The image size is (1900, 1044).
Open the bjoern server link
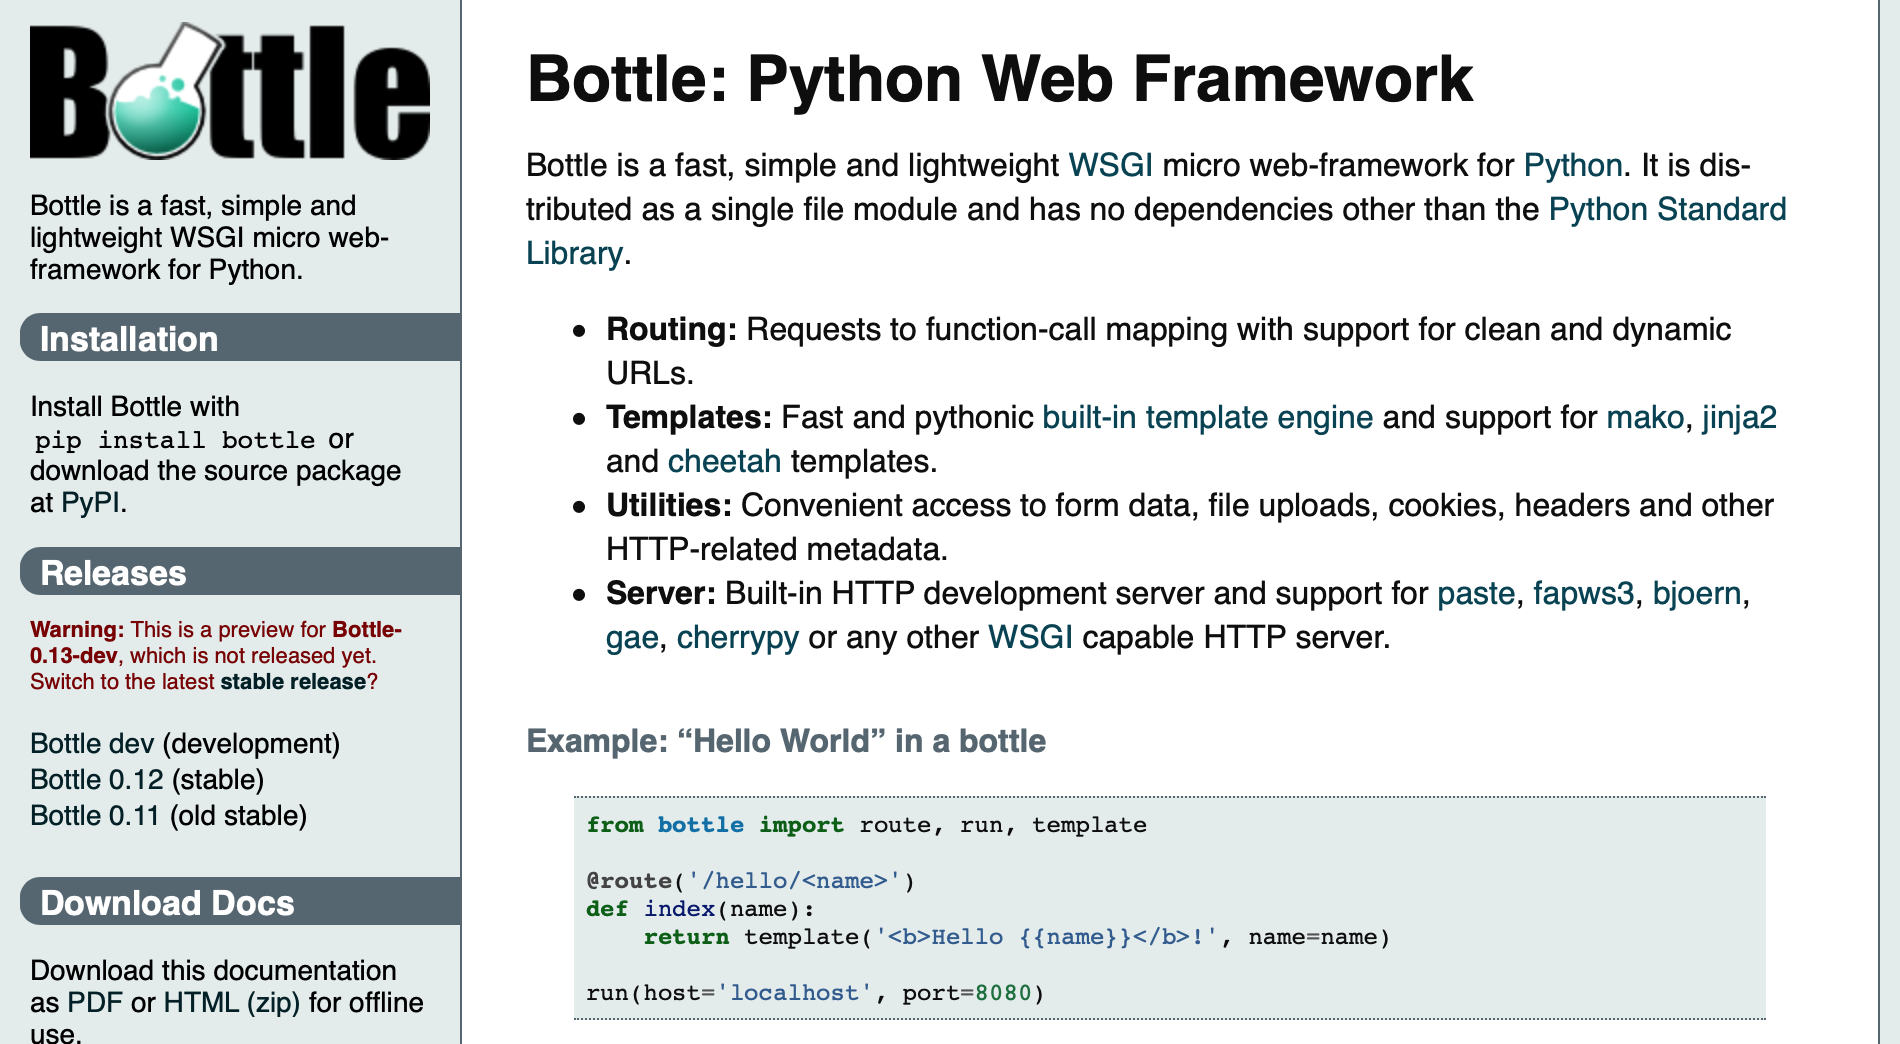tap(1696, 593)
